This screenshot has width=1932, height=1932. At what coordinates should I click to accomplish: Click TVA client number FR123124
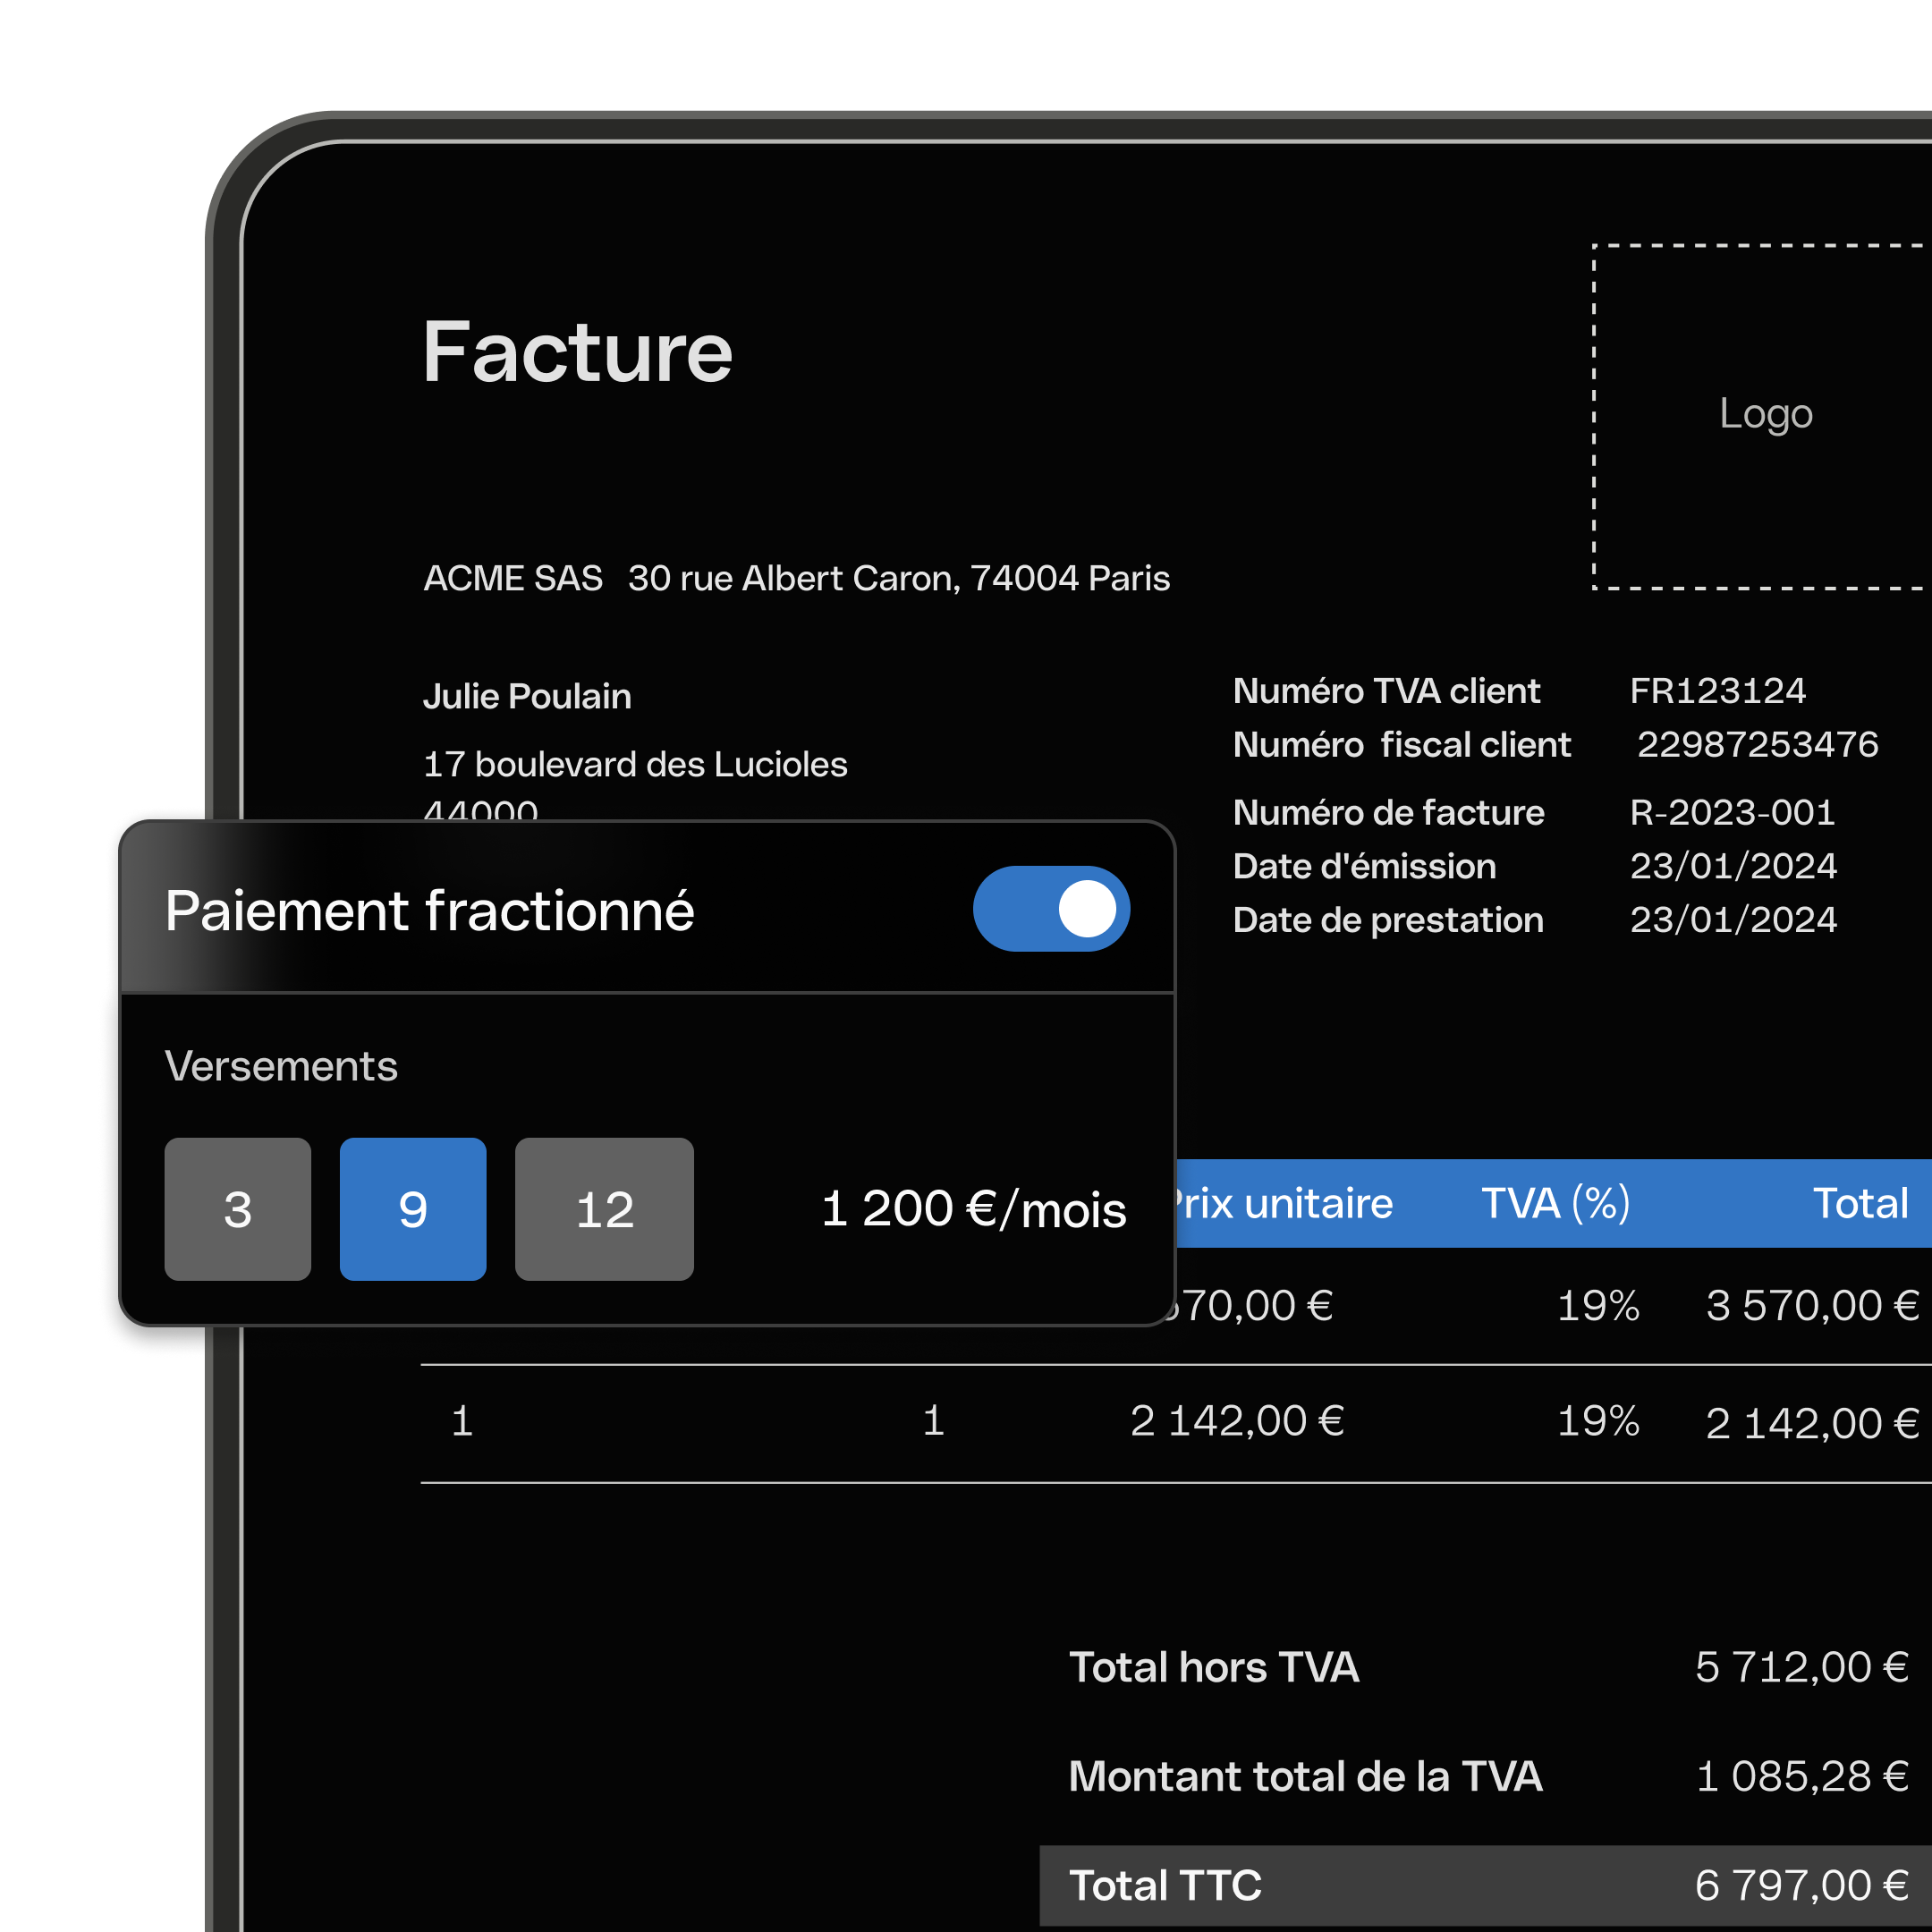tap(1717, 691)
